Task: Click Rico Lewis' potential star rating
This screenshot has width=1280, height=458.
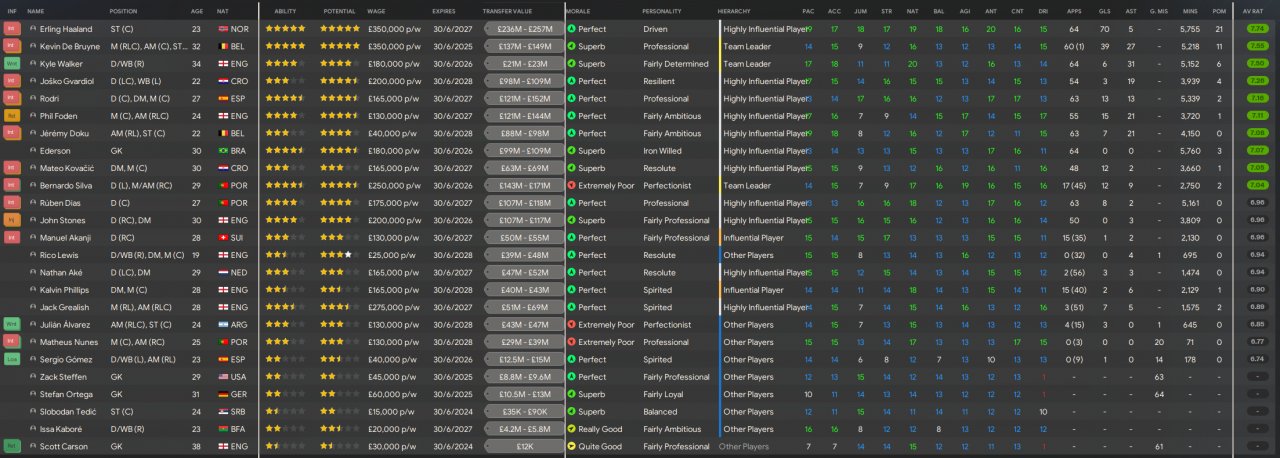Action: tap(339, 255)
